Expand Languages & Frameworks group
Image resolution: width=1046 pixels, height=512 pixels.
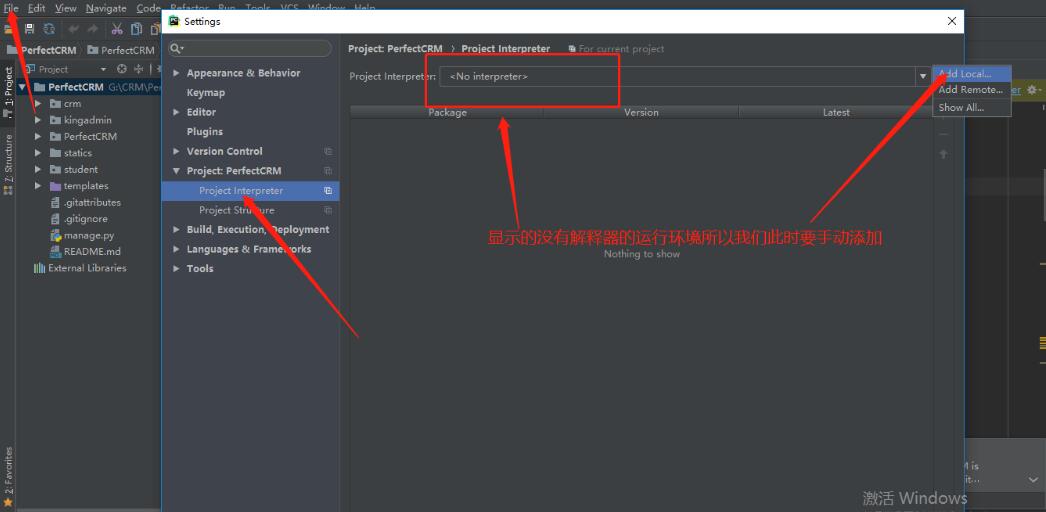click(177, 249)
